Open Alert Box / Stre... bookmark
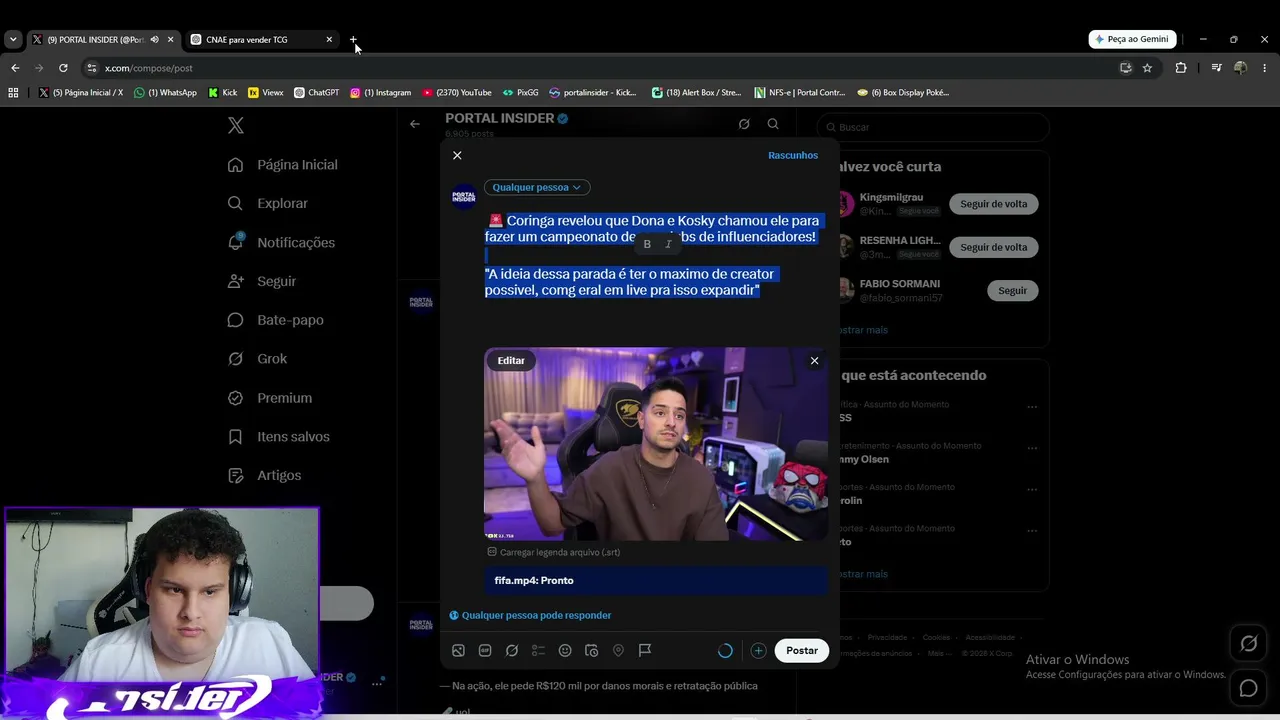This screenshot has height=720, width=1280. click(x=697, y=92)
